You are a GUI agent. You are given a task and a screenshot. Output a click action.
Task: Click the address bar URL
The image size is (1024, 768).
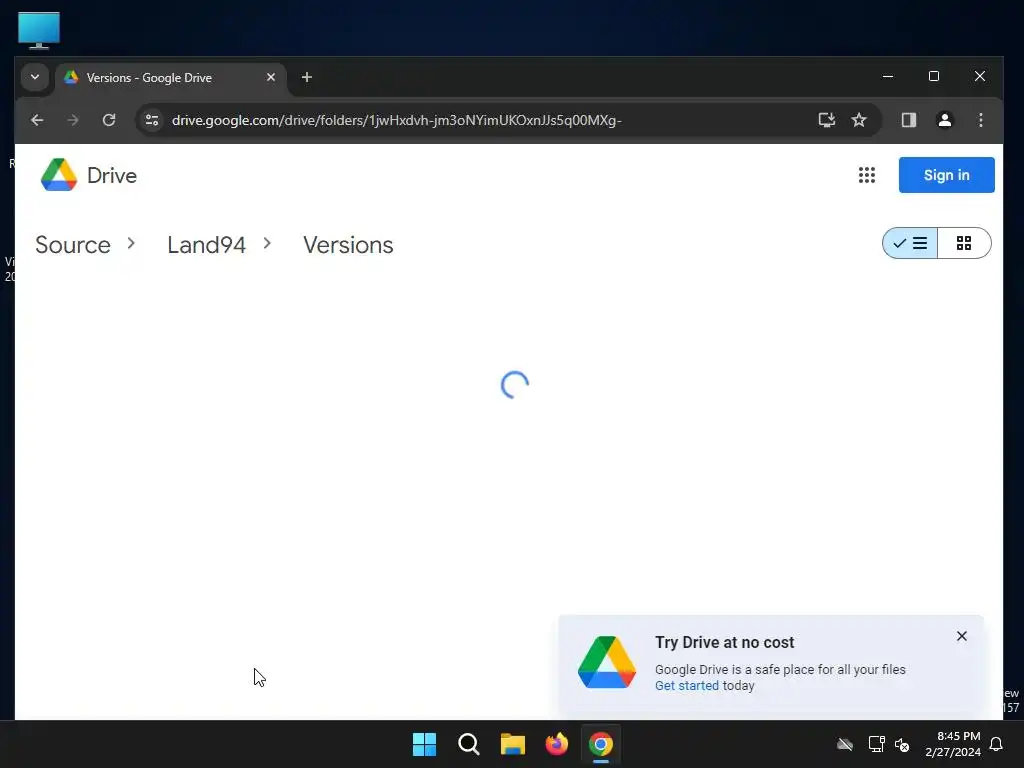(396, 120)
